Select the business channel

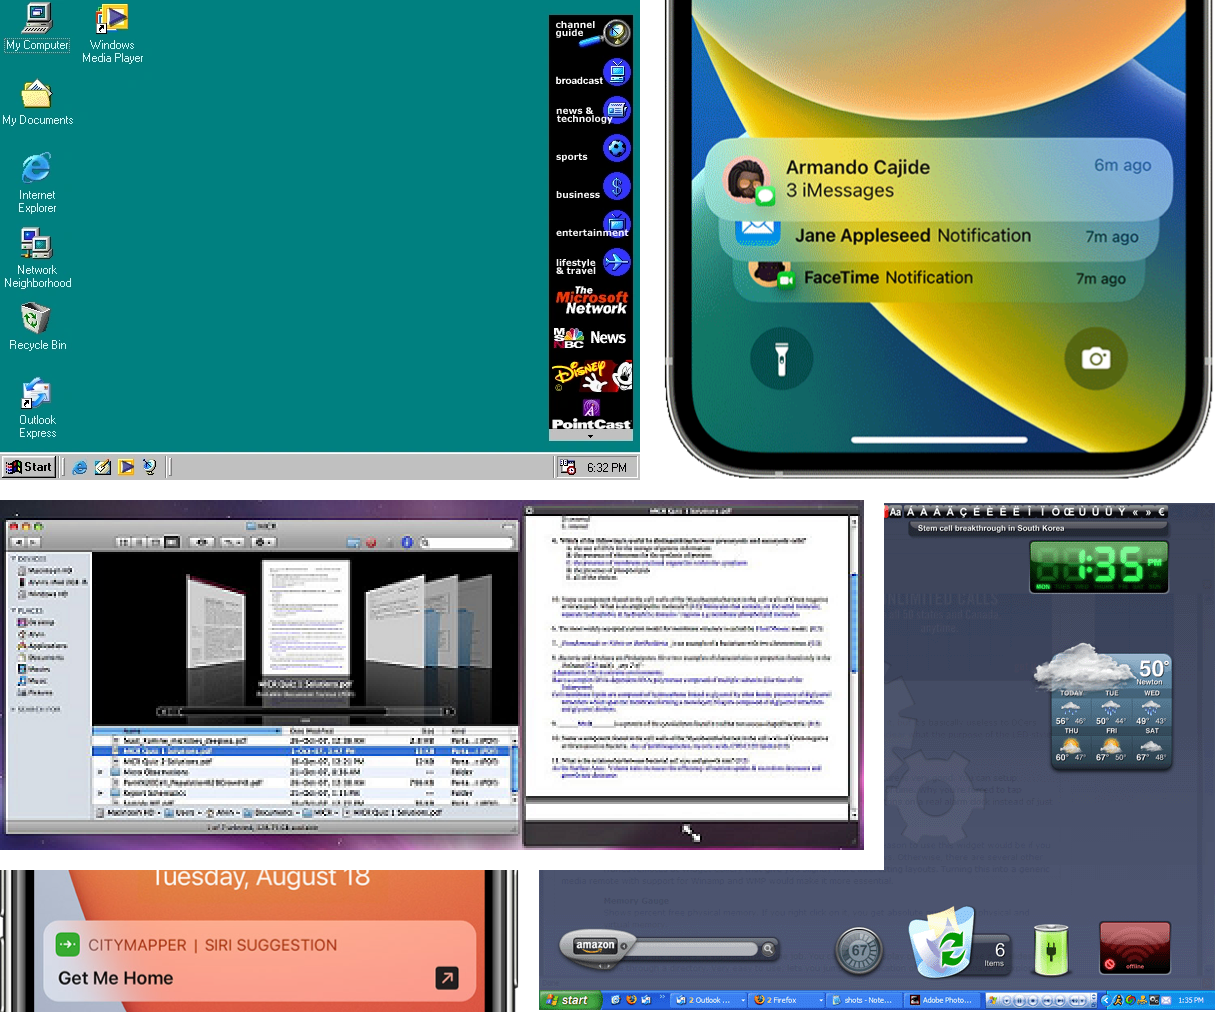(592, 187)
